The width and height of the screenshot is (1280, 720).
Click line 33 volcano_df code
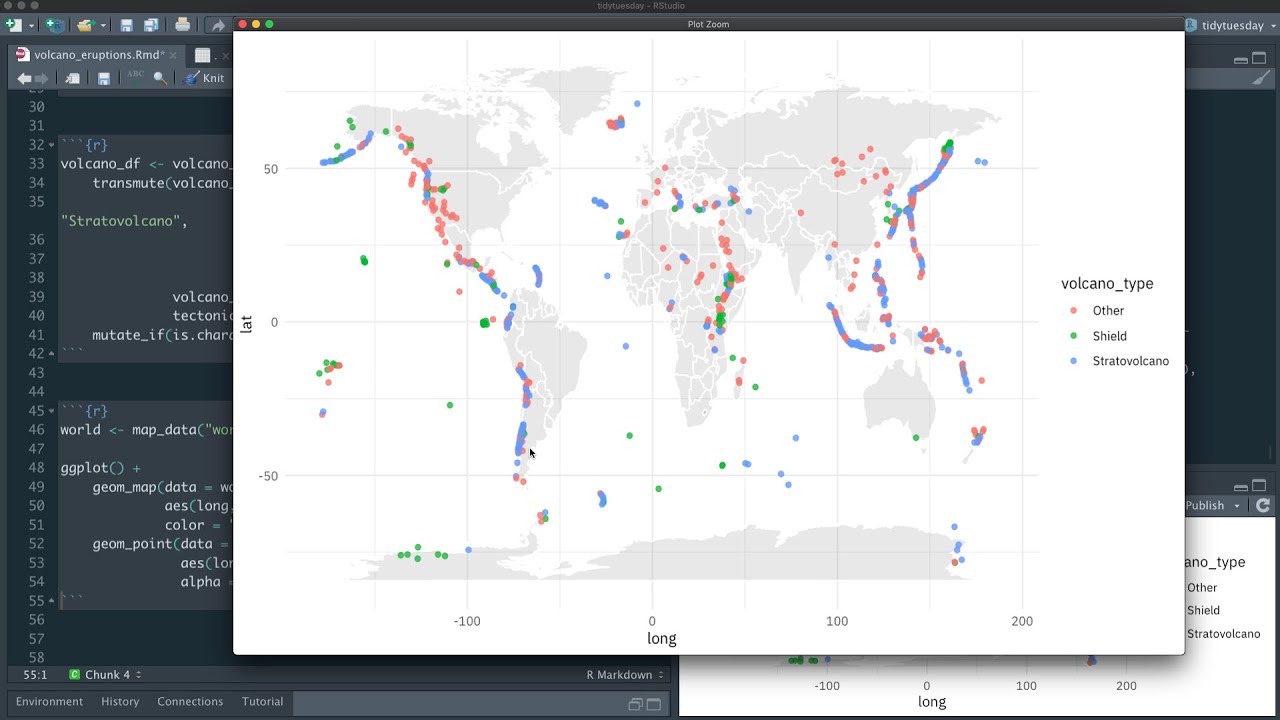(x=146, y=164)
